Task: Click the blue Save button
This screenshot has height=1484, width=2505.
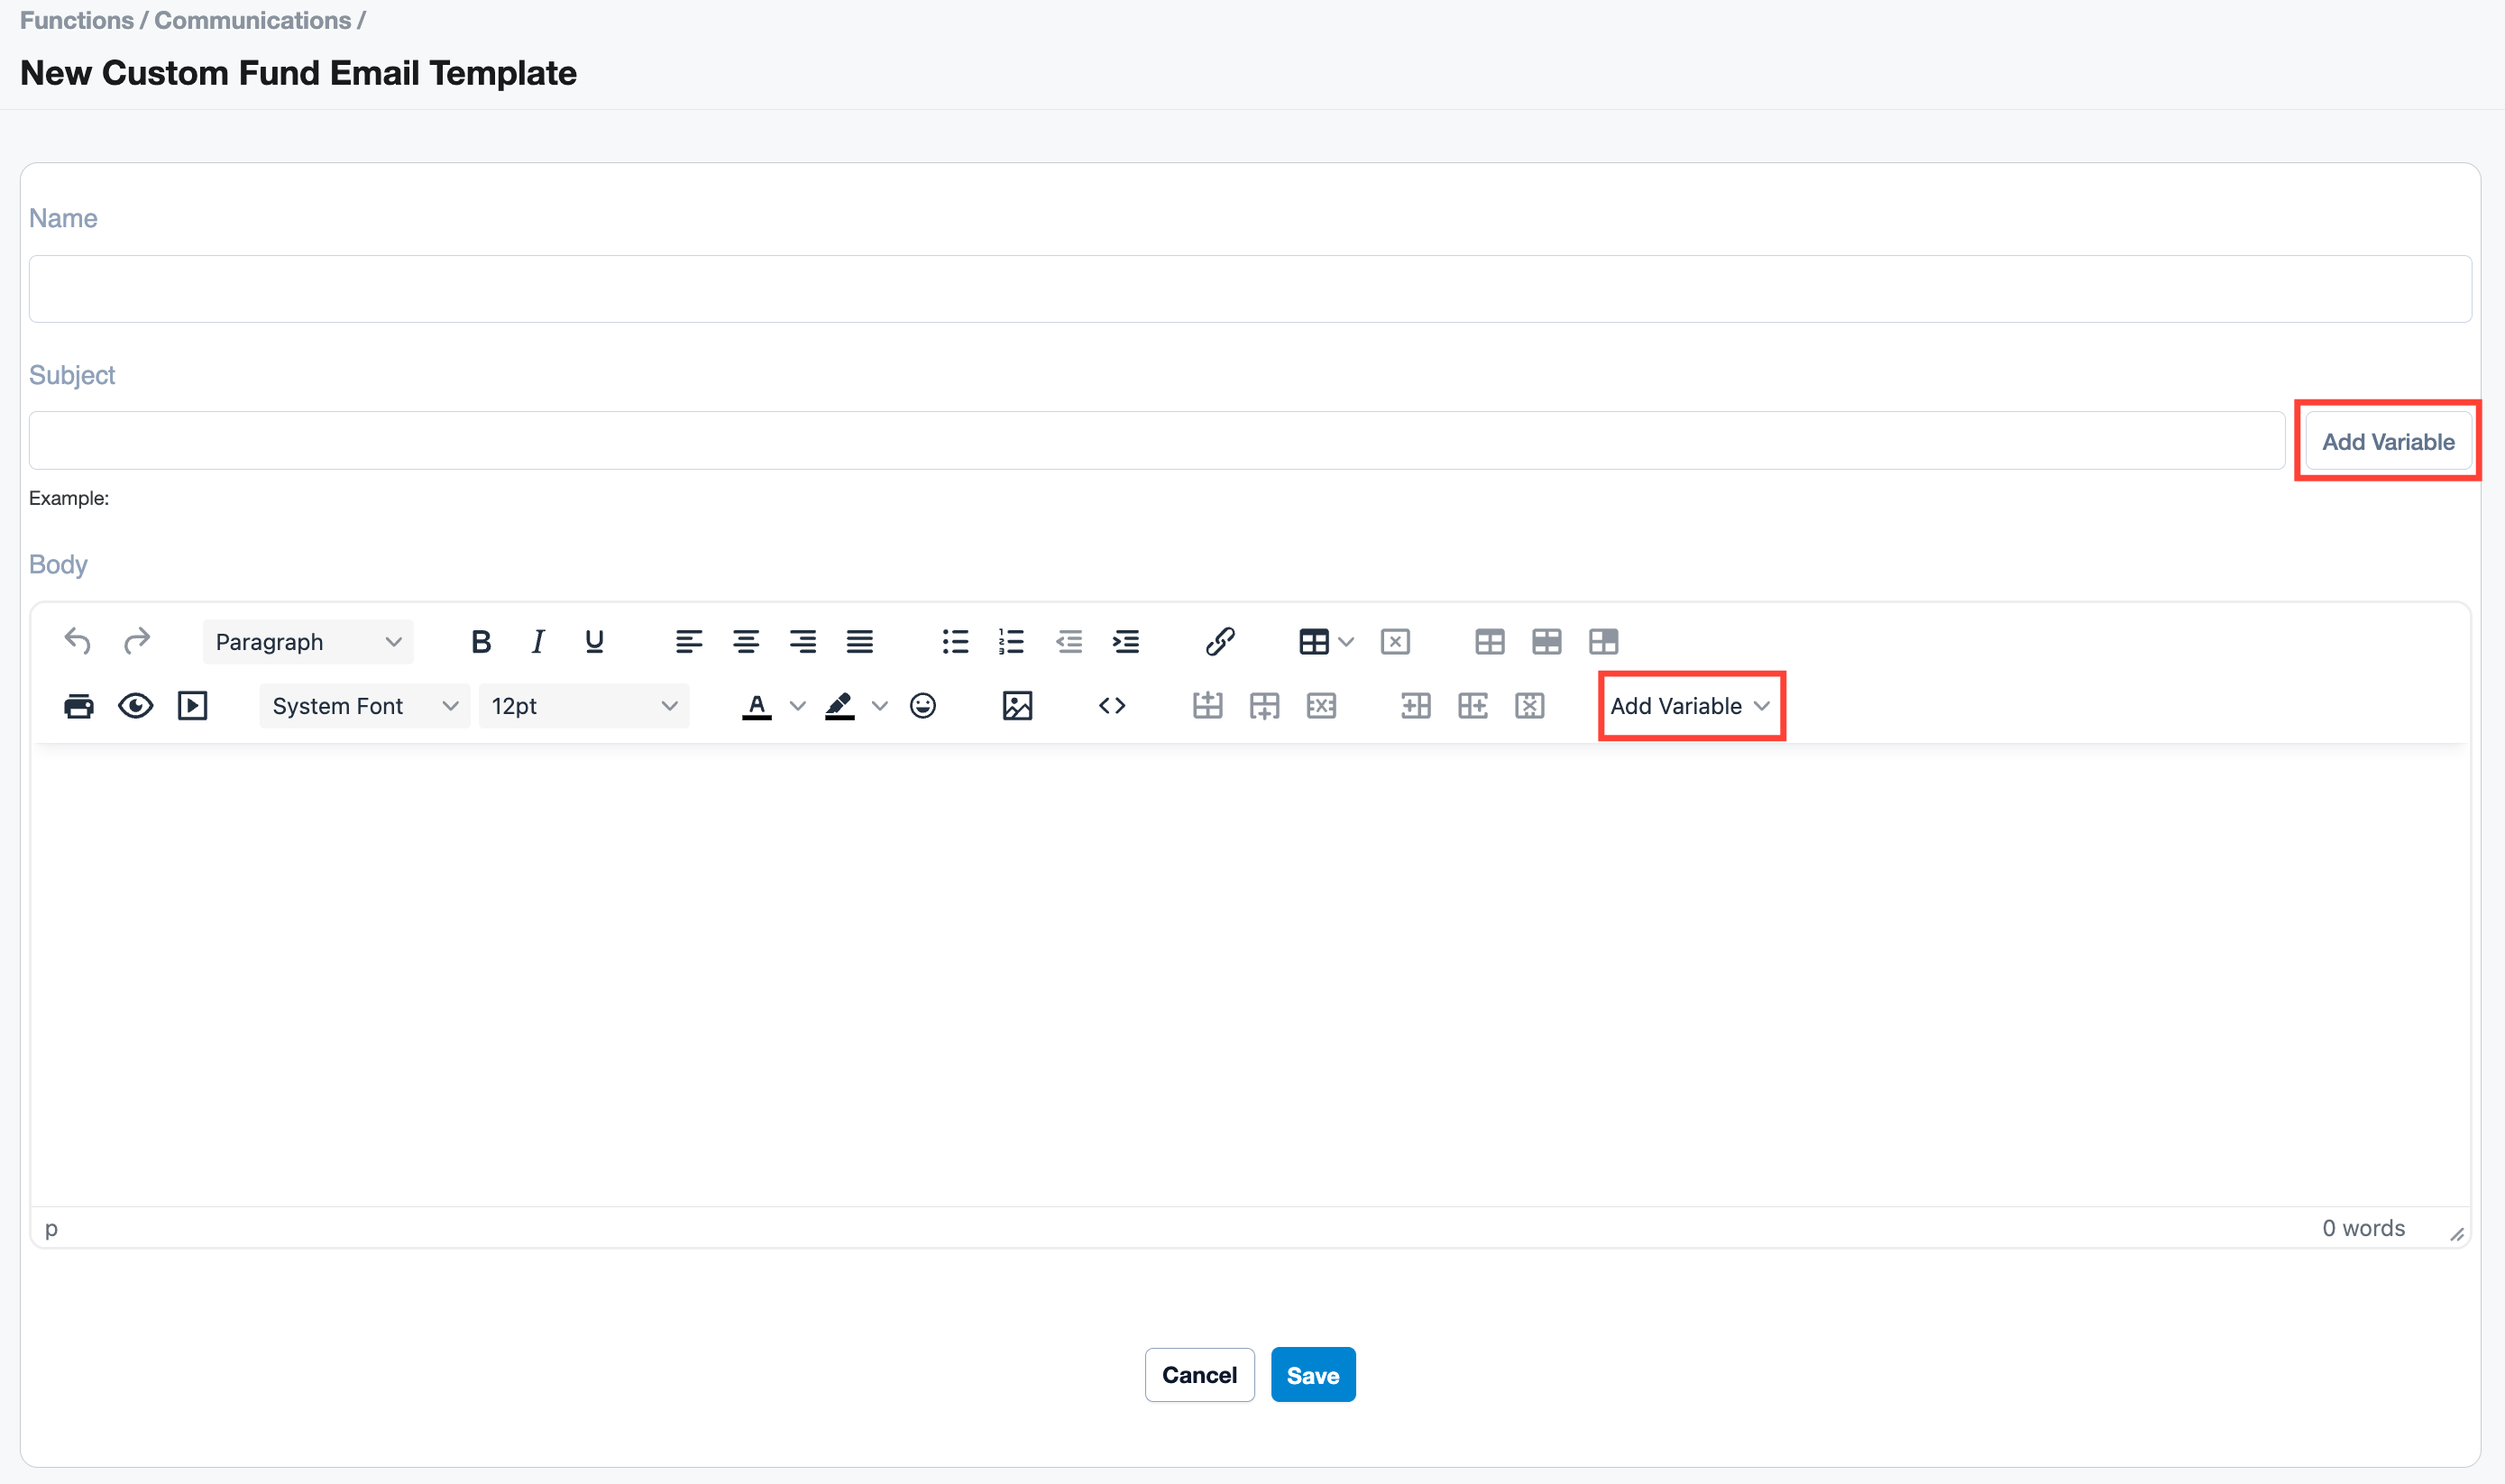Action: coord(1312,1375)
